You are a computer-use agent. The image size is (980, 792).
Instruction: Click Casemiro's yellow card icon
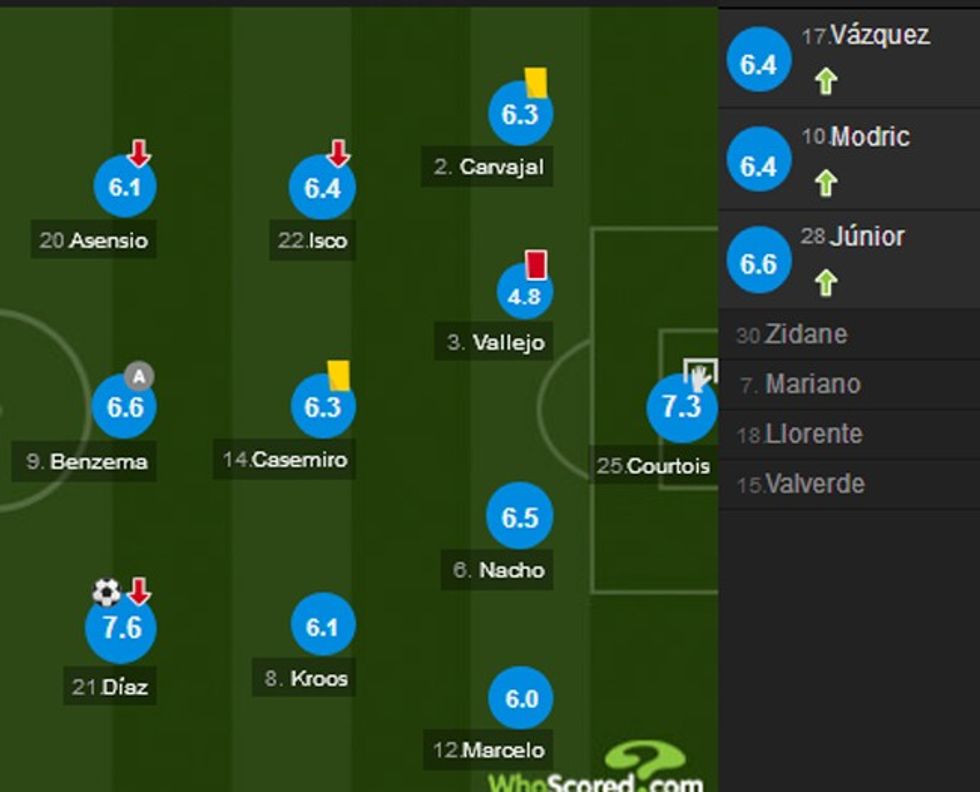(338, 374)
